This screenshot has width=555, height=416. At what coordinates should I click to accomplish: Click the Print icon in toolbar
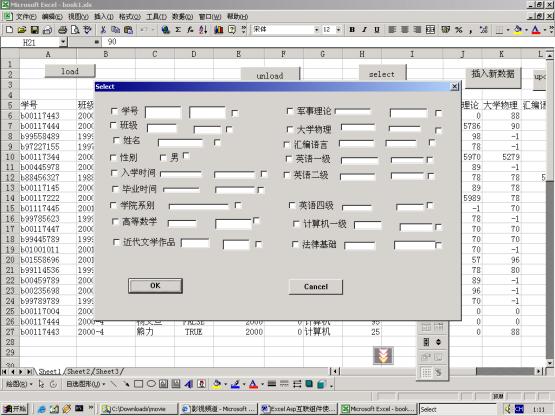pos(63,30)
